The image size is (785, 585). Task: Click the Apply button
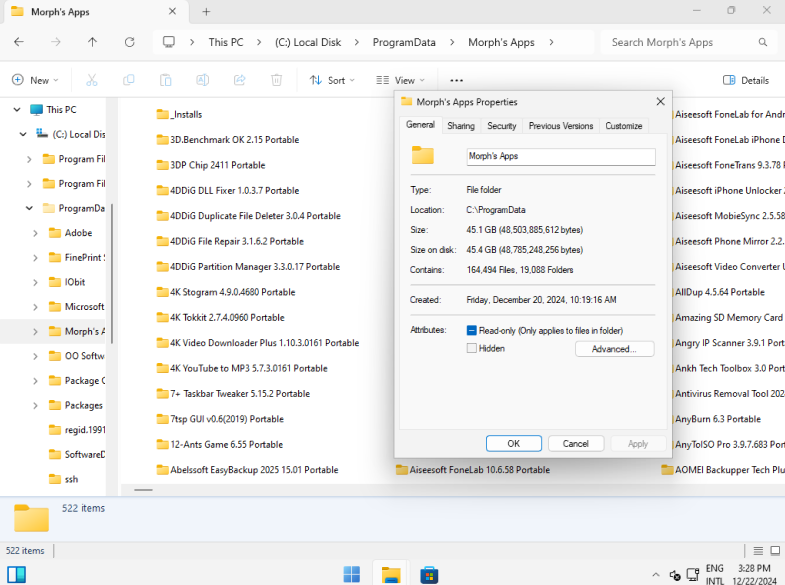point(638,443)
